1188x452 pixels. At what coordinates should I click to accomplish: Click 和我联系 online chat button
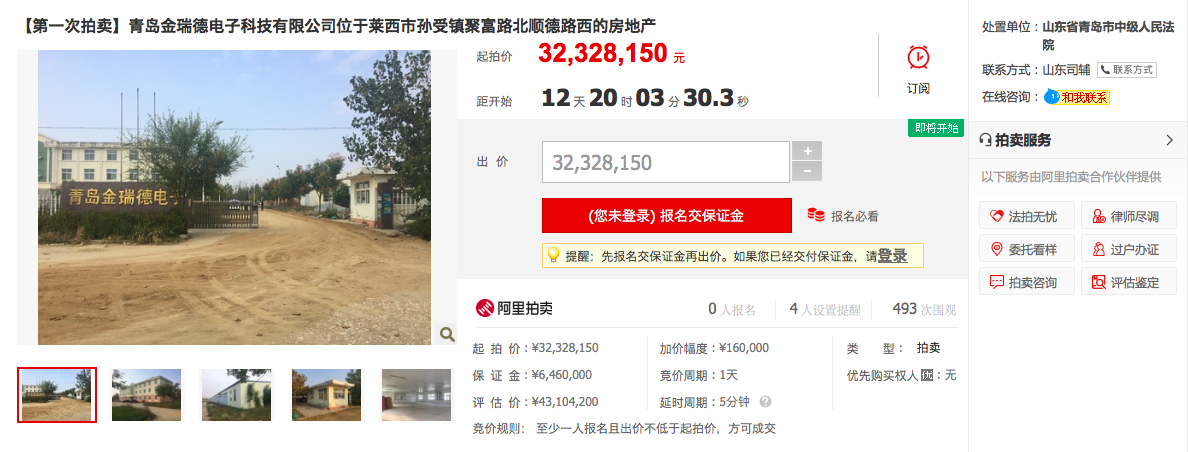tap(1077, 97)
